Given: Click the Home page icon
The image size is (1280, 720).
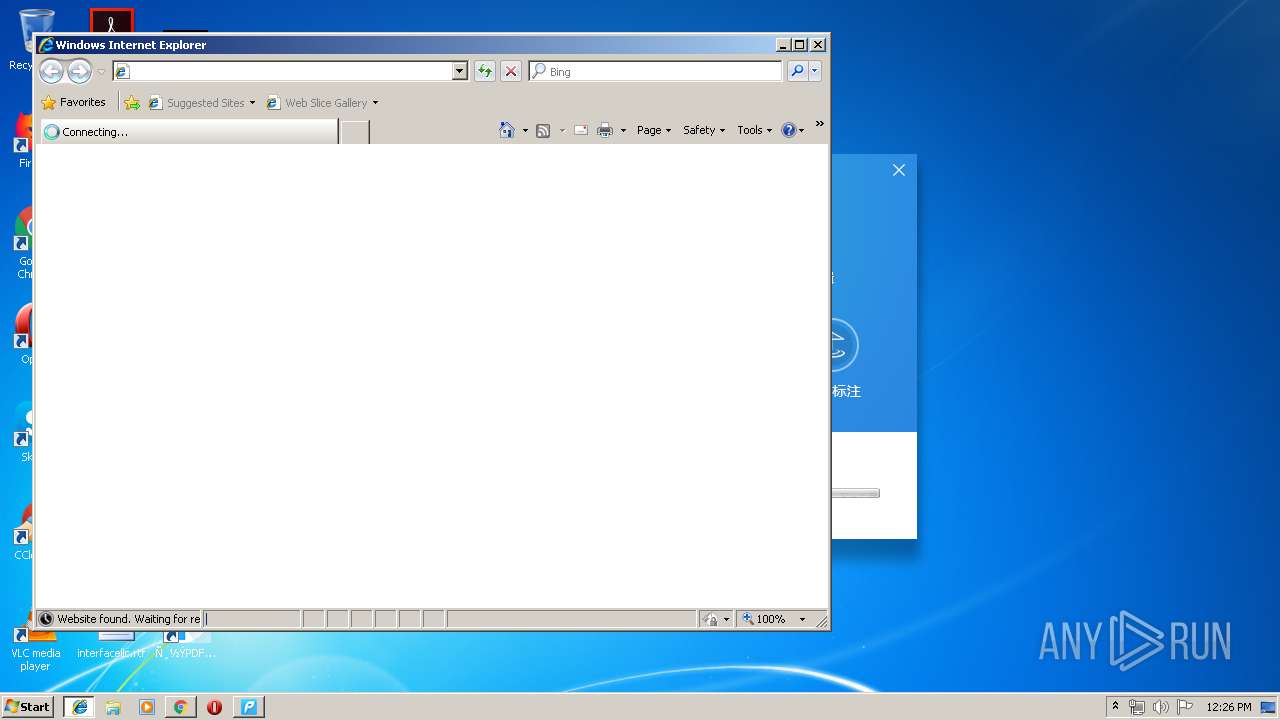Looking at the screenshot, I should 507,130.
